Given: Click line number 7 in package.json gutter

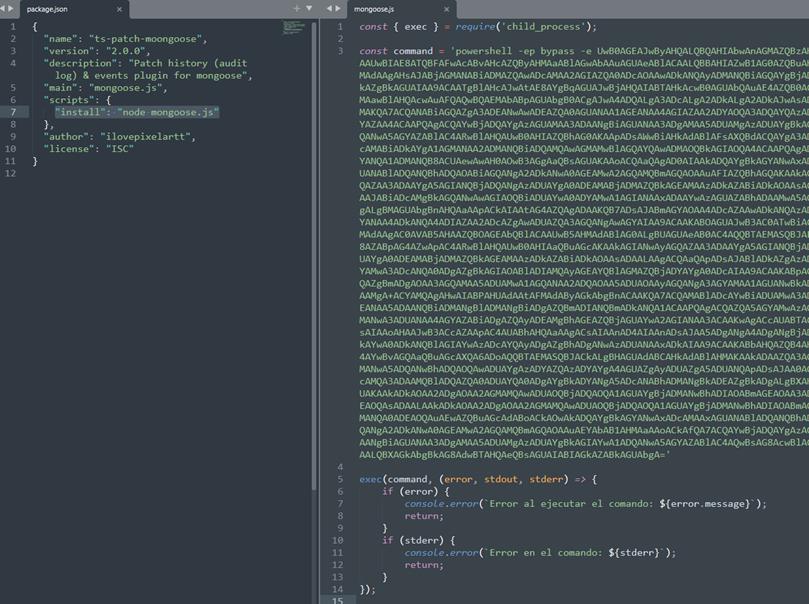Looking at the screenshot, I should tap(13, 112).
